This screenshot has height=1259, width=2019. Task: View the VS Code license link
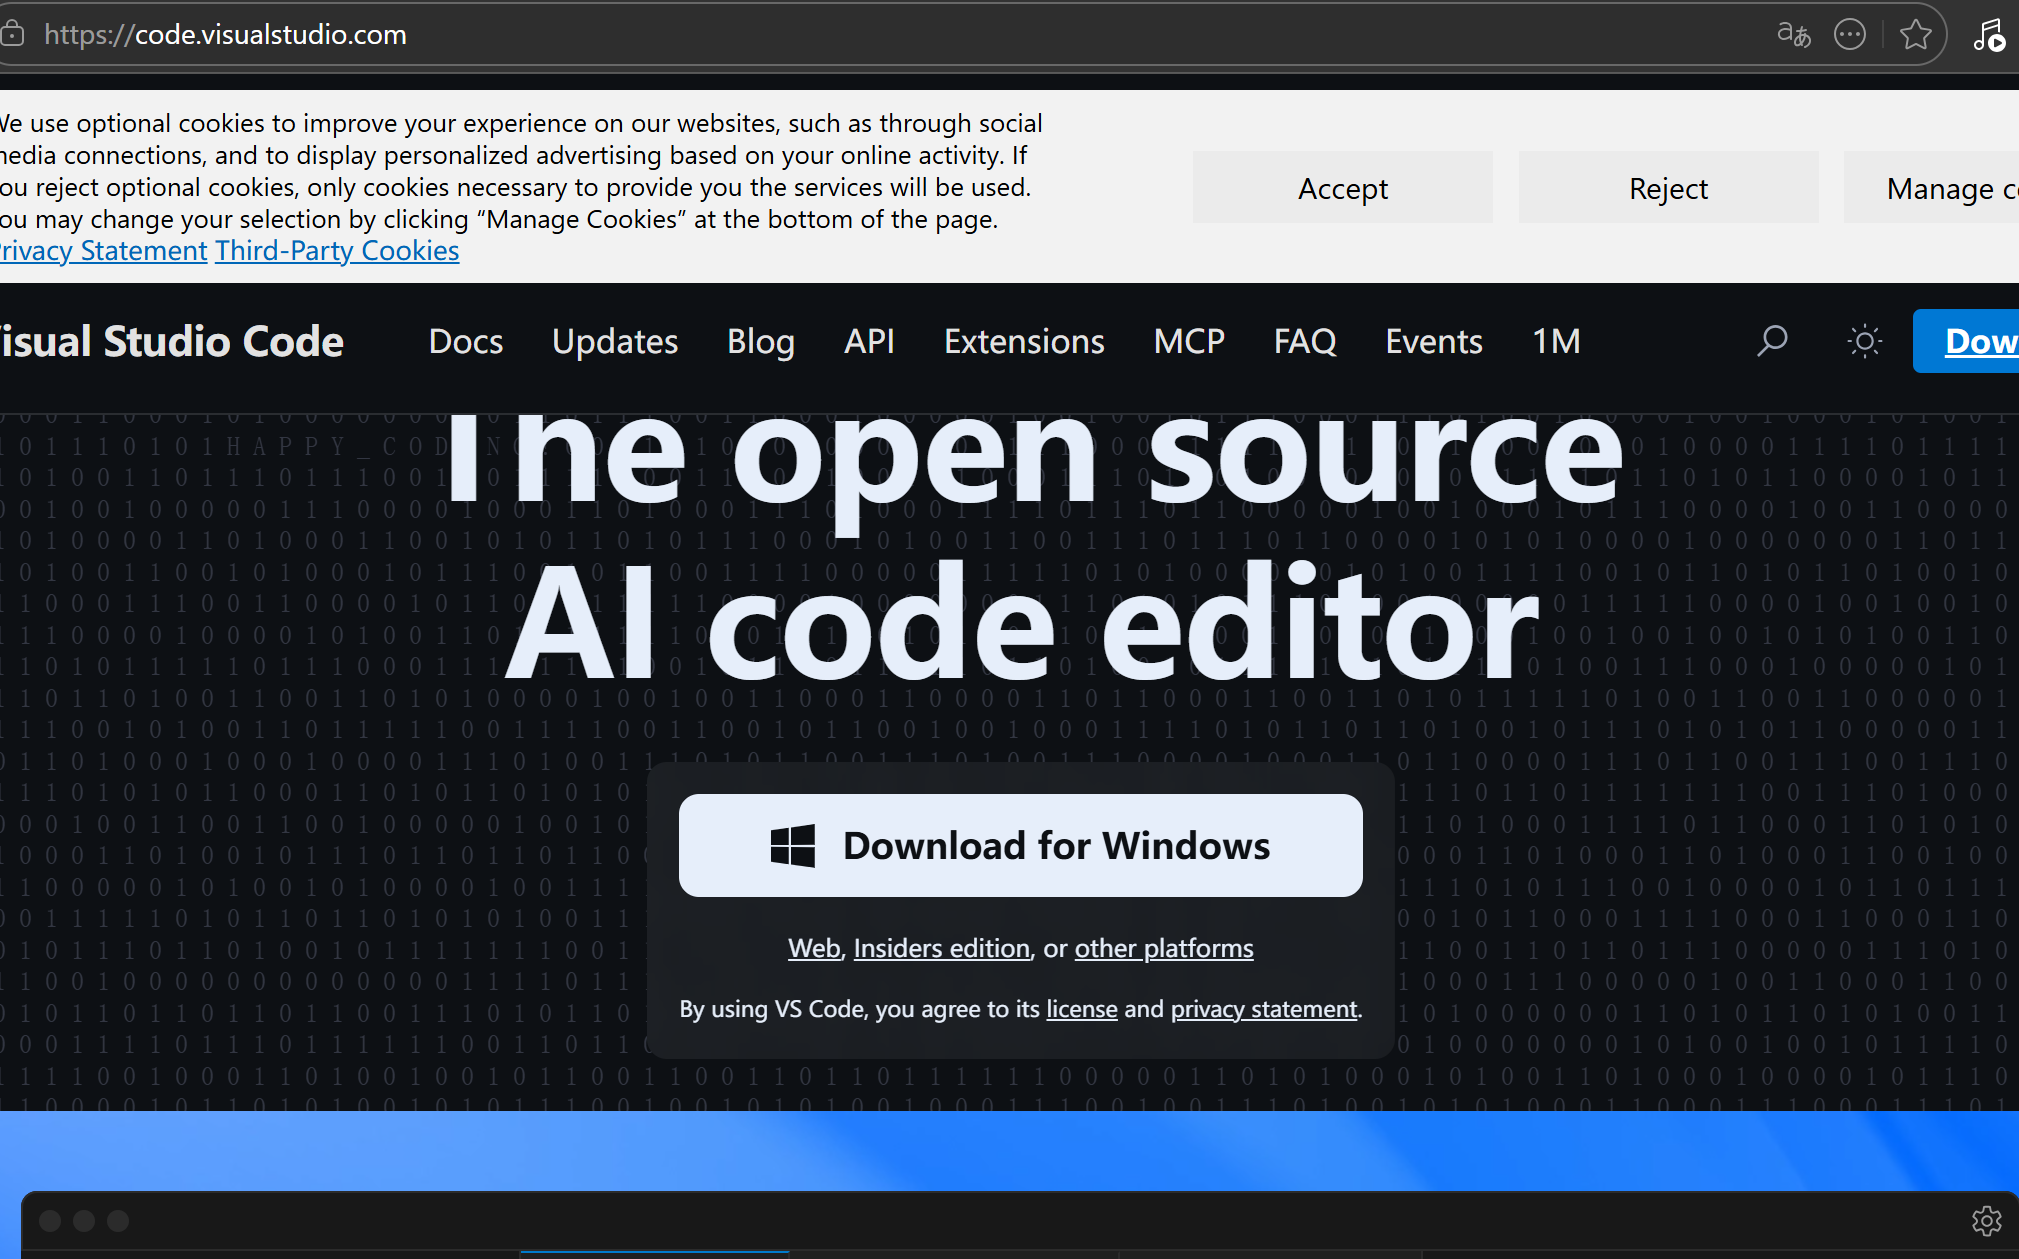(1082, 1009)
